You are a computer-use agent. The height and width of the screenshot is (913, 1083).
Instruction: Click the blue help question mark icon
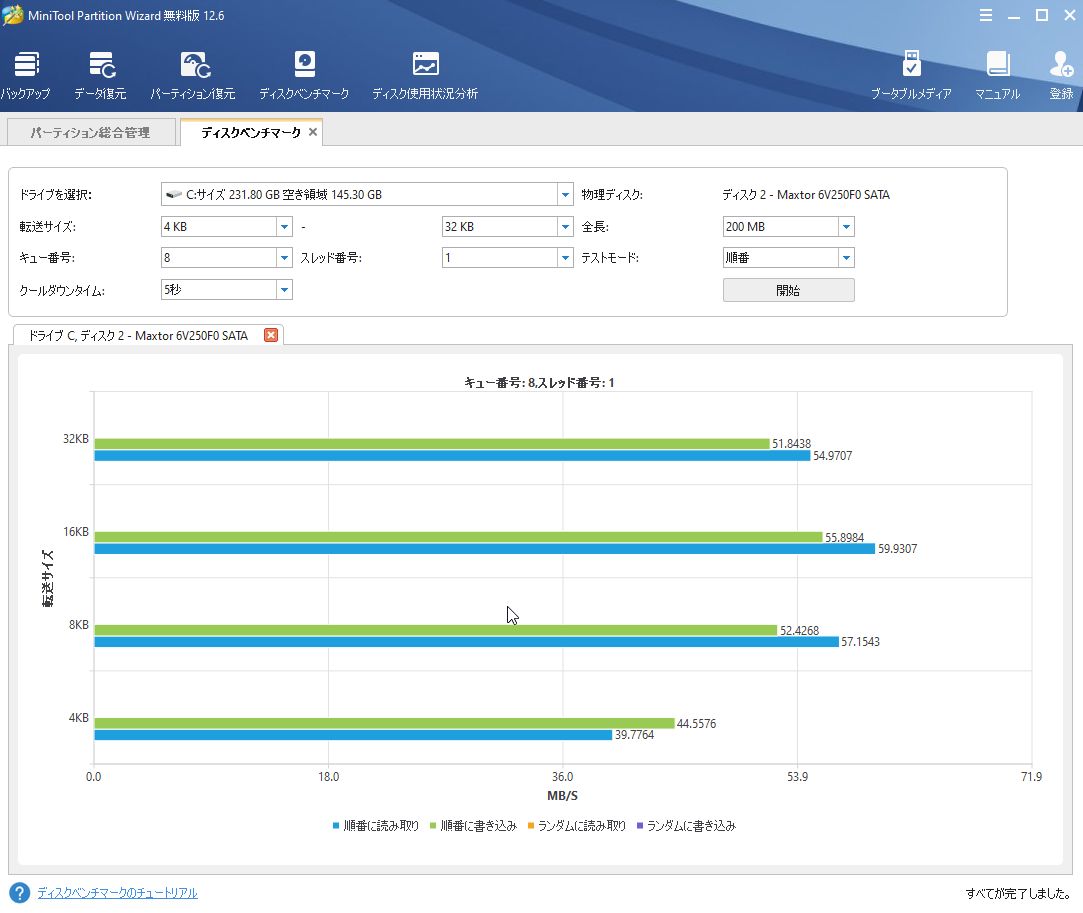19,892
